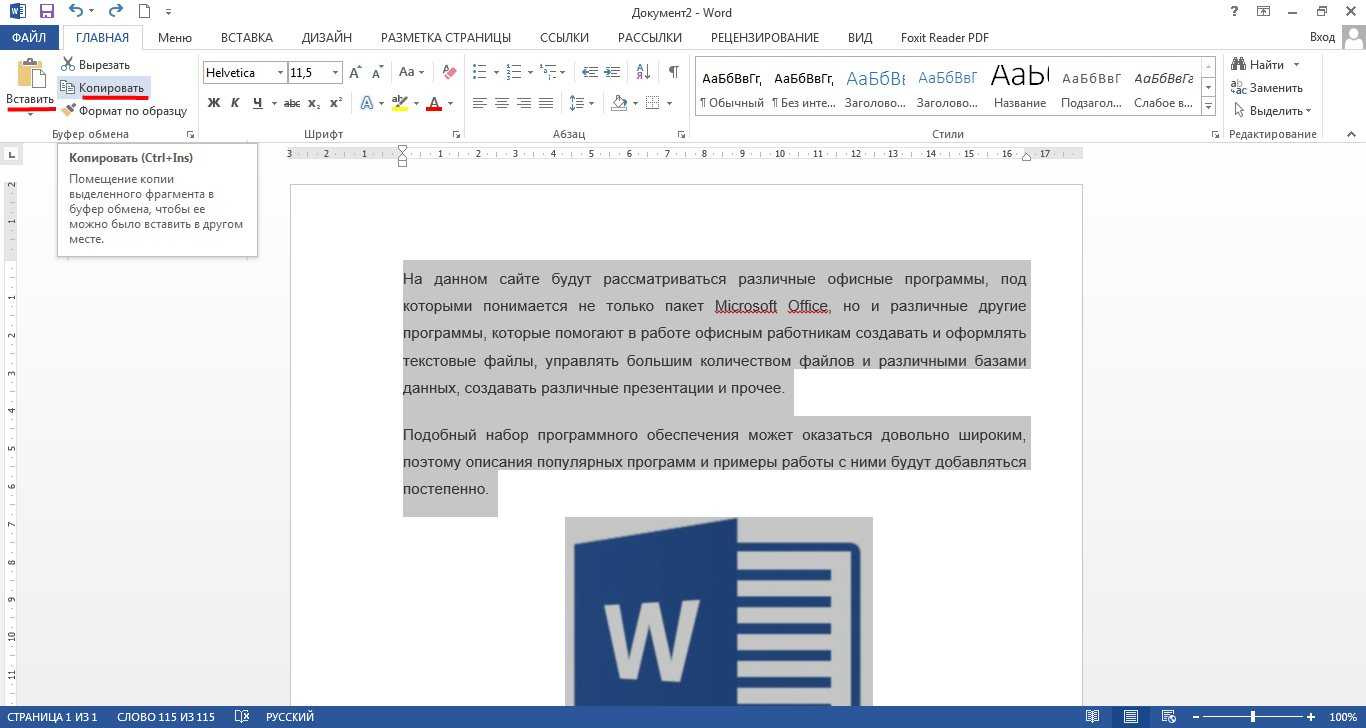Apply text effects with the A glow icon
The width and height of the screenshot is (1366, 728).
pyautogui.click(x=367, y=103)
